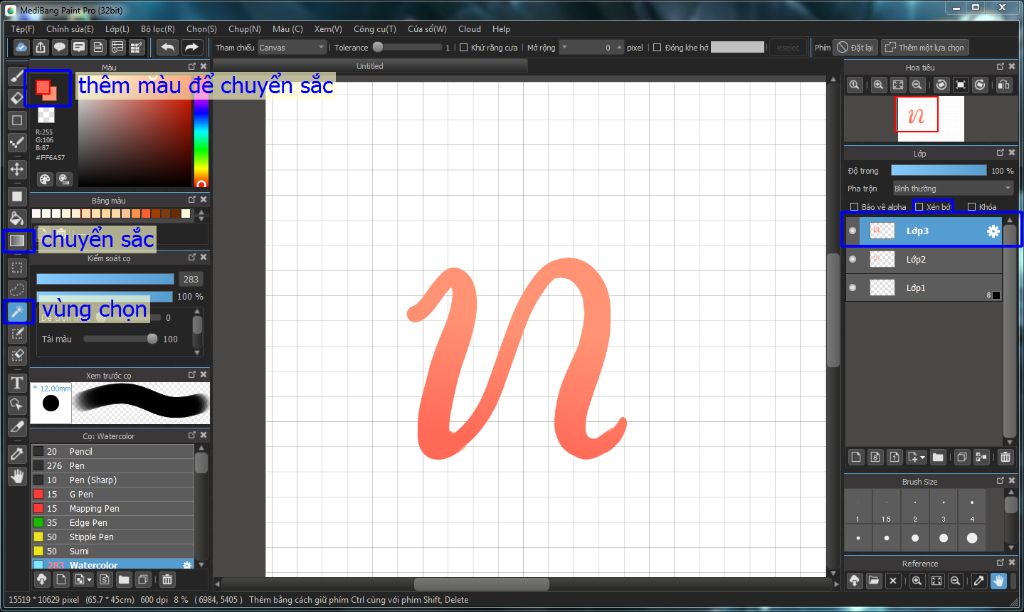Toggle the Xén bớ clipping checkbox
This screenshot has width=1024, height=612.
click(x=920, y=207)
